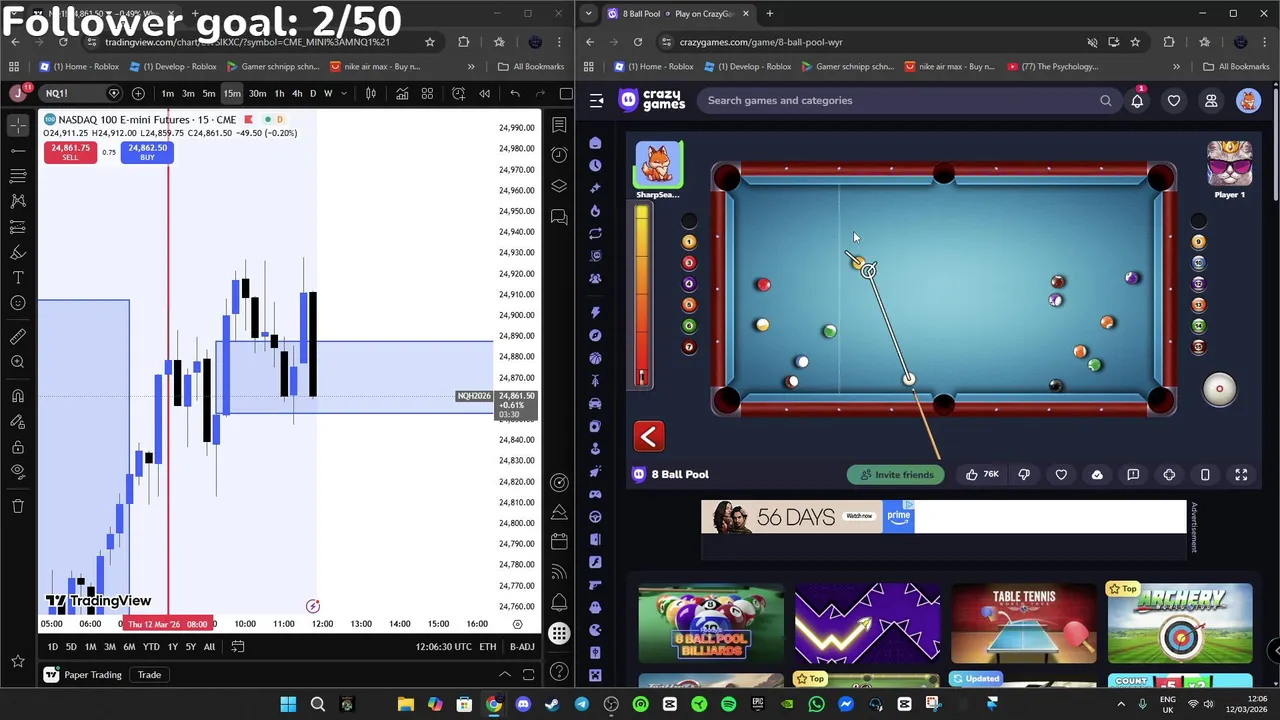Image resolution: width=1280 pixels, height=720 pixels.
Task: Set date range to YTD
Action: [x=151, y=647]
